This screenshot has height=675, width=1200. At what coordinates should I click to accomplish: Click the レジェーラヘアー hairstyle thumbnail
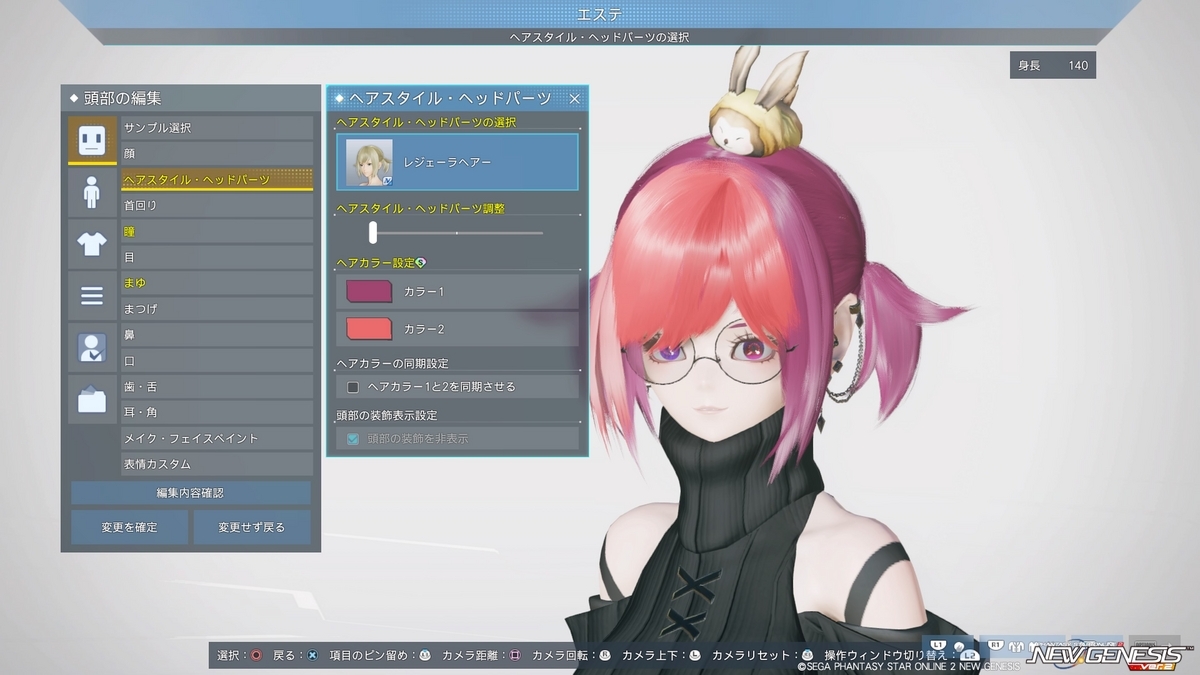pos(369,162)
